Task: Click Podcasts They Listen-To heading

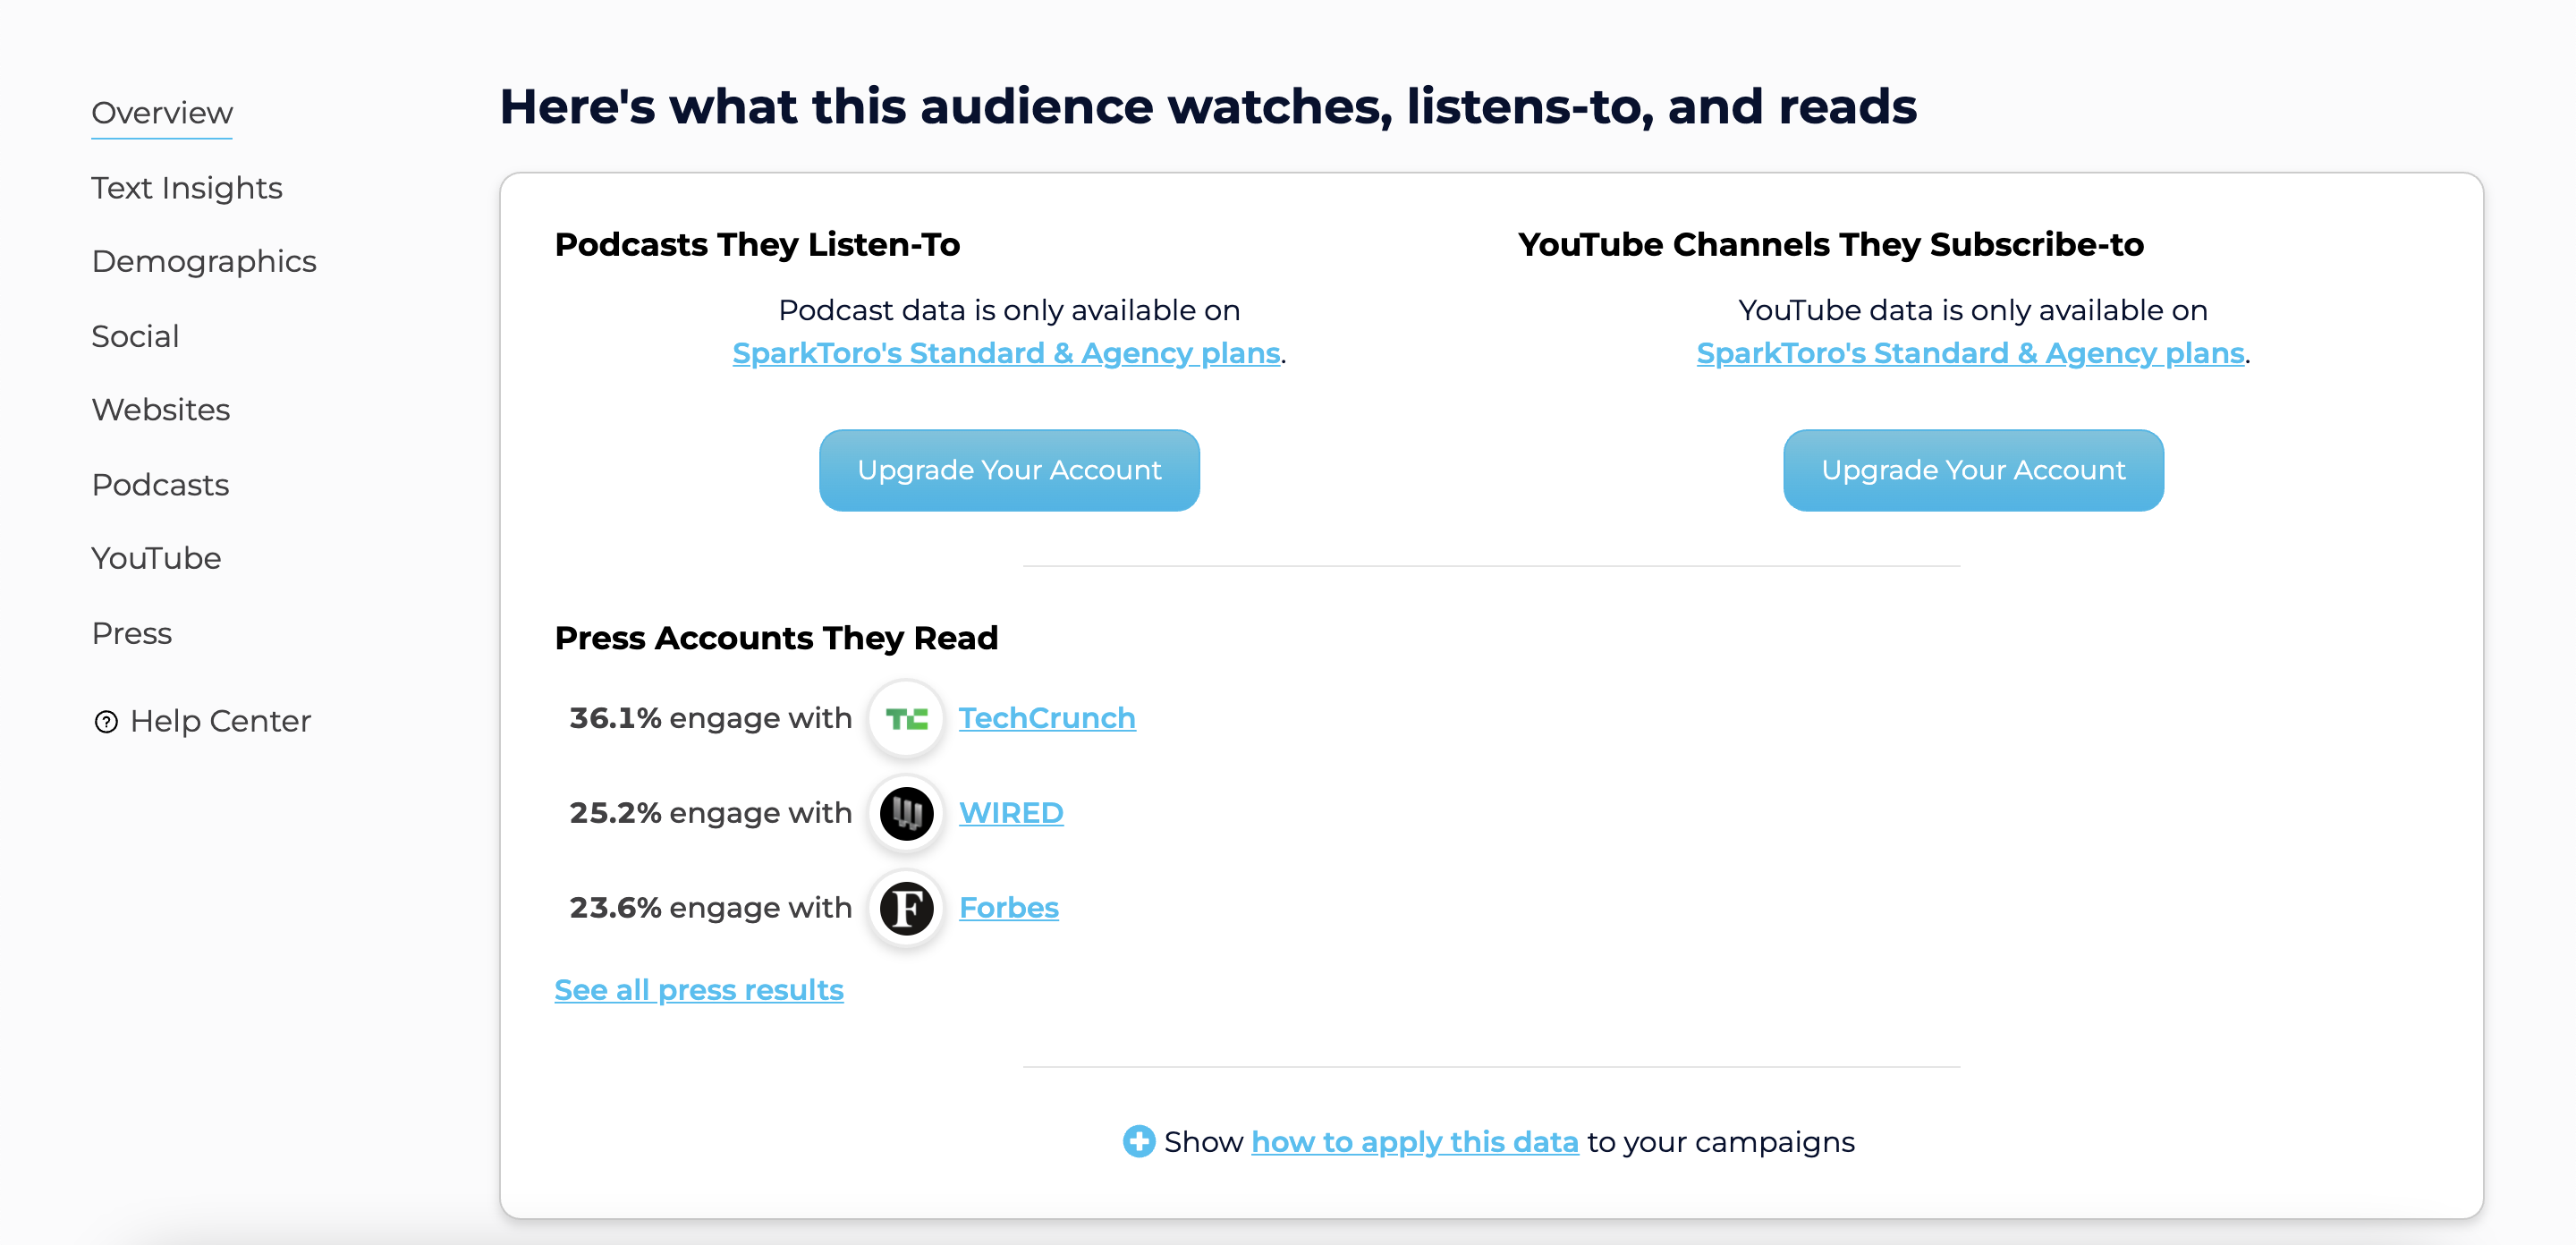Action: coord(757,245)
